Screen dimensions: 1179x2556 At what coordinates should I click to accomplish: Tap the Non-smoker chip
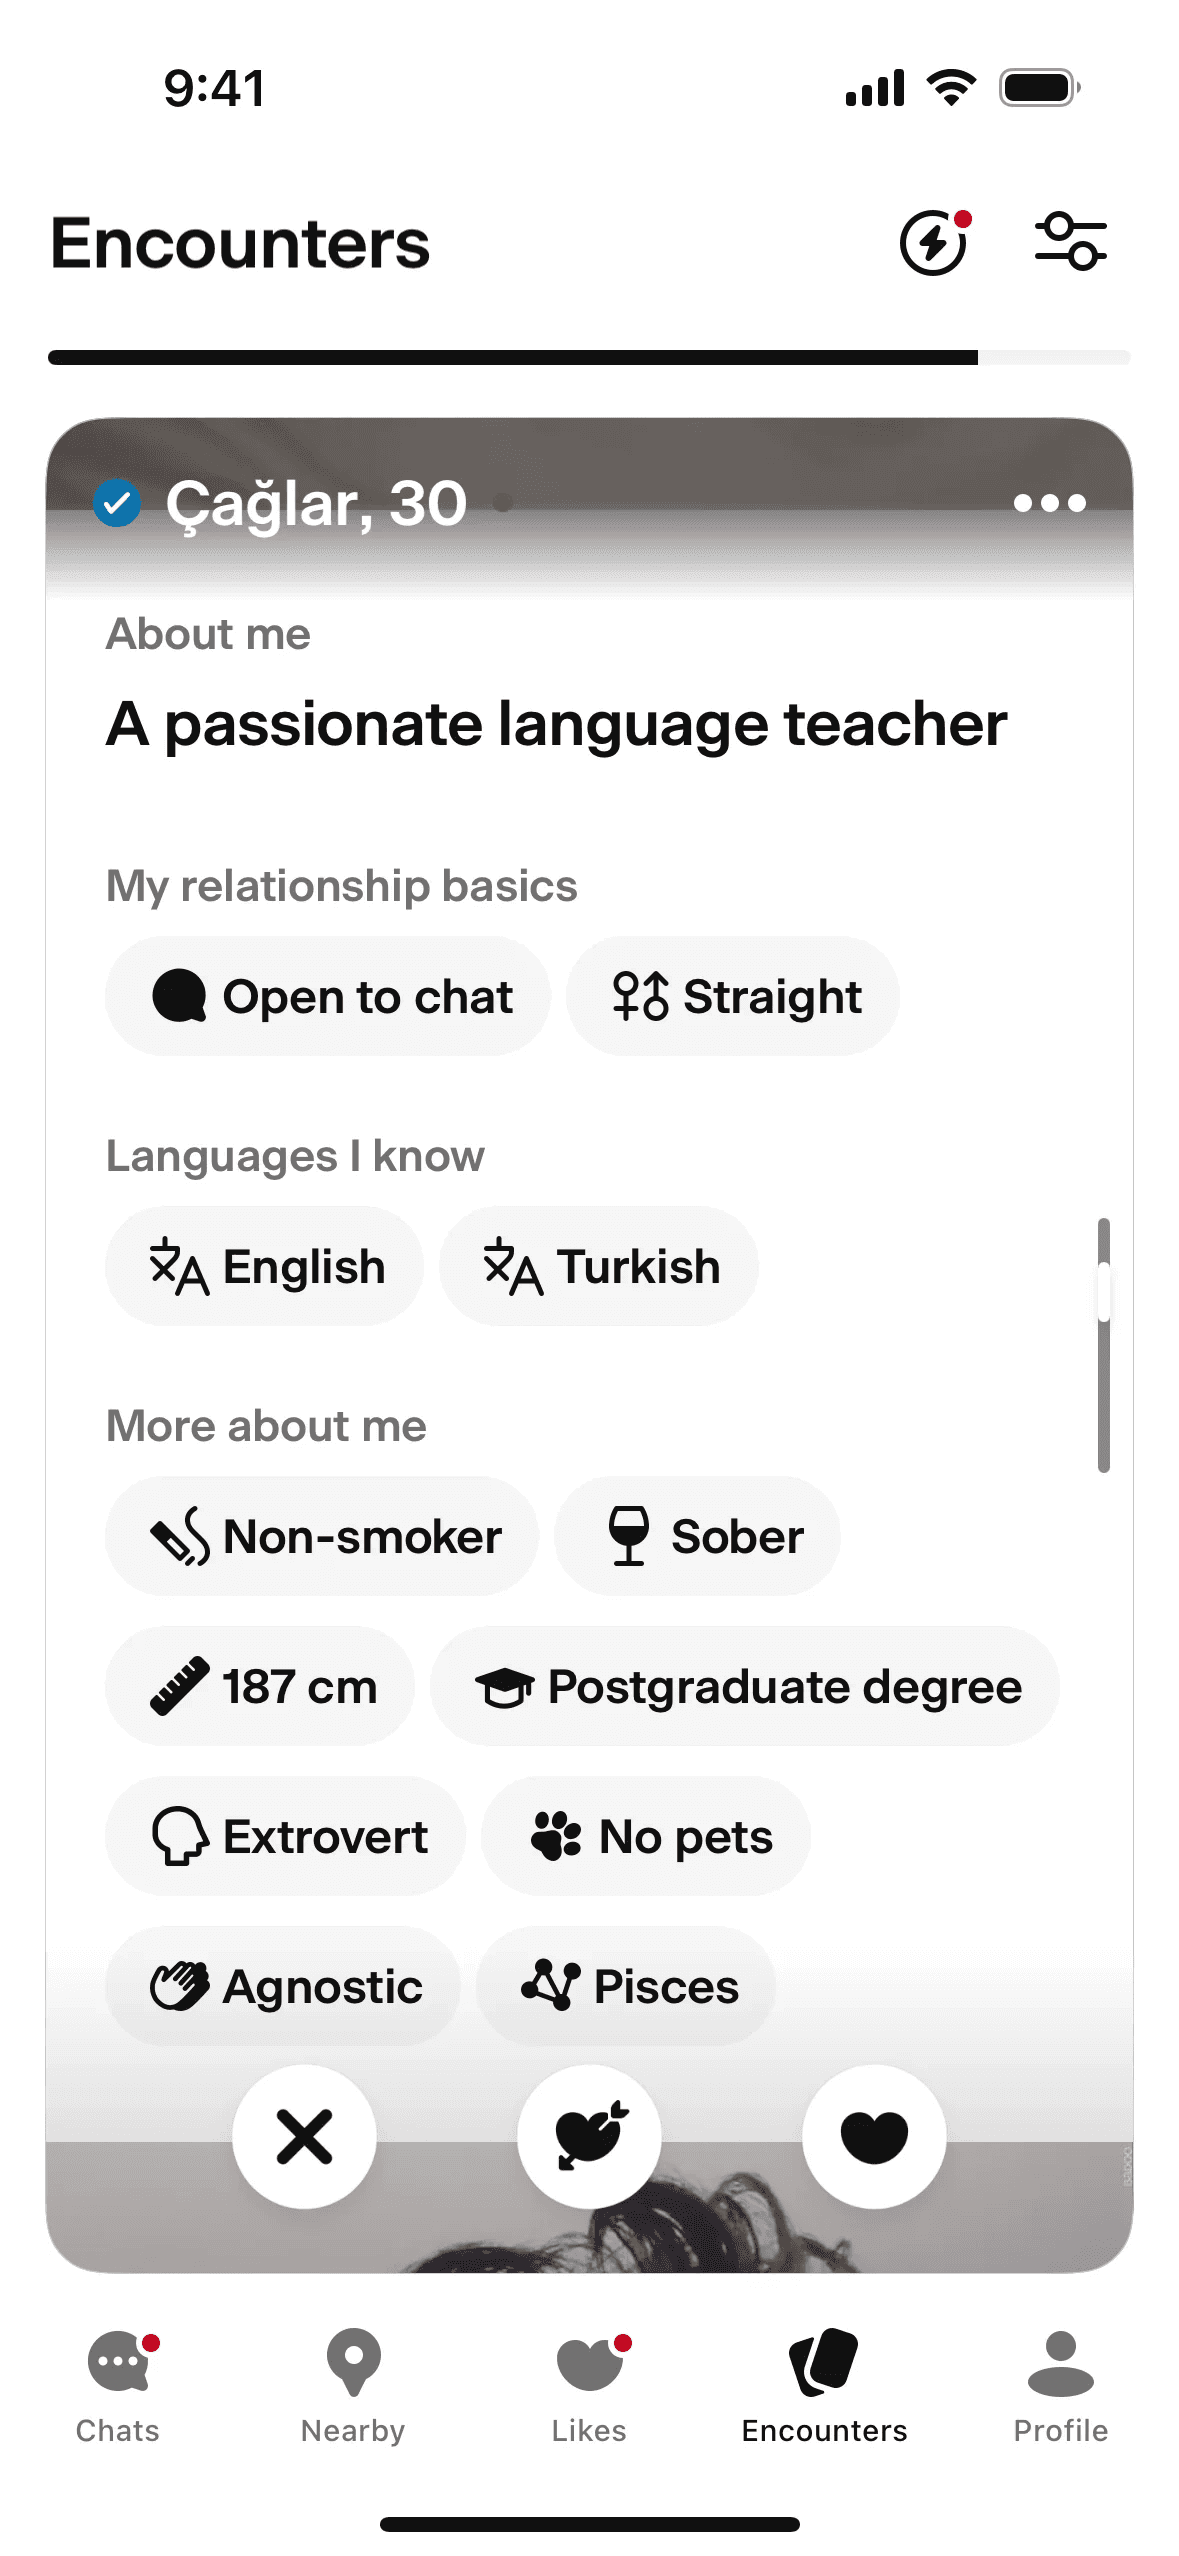pyautogui.click(x=322, y=1536)
